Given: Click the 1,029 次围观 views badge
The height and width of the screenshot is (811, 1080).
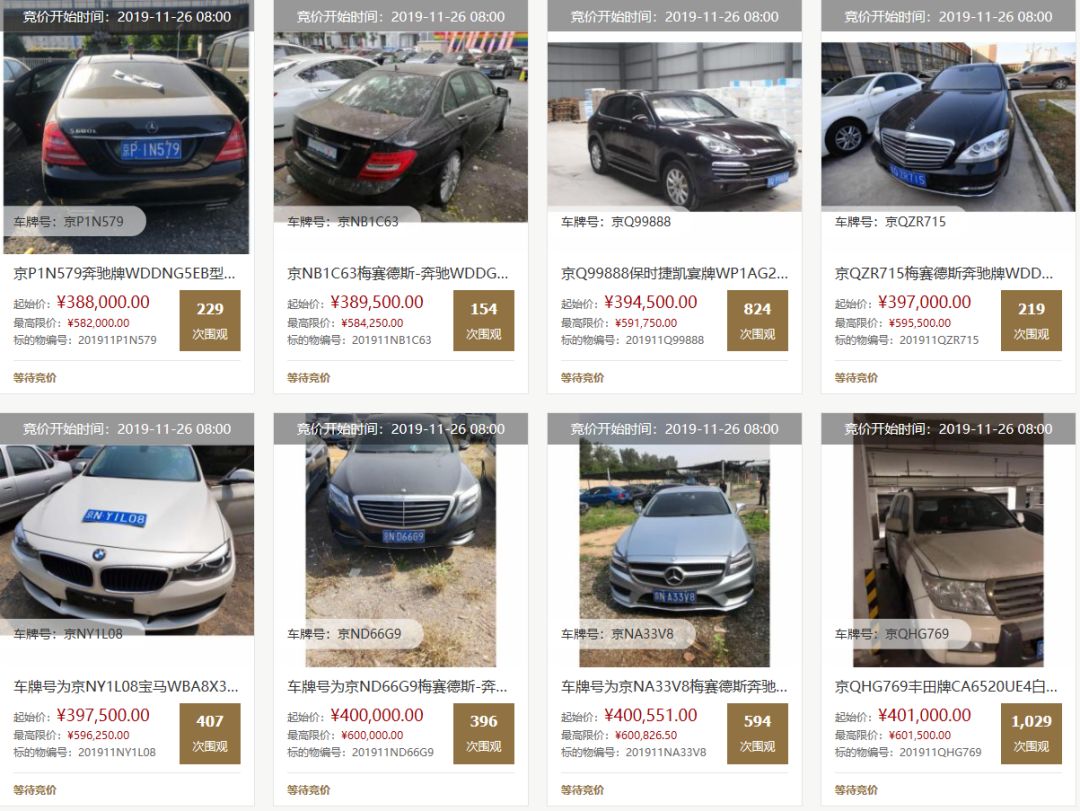Looking at the screenshot, I should coord(1031,733).
